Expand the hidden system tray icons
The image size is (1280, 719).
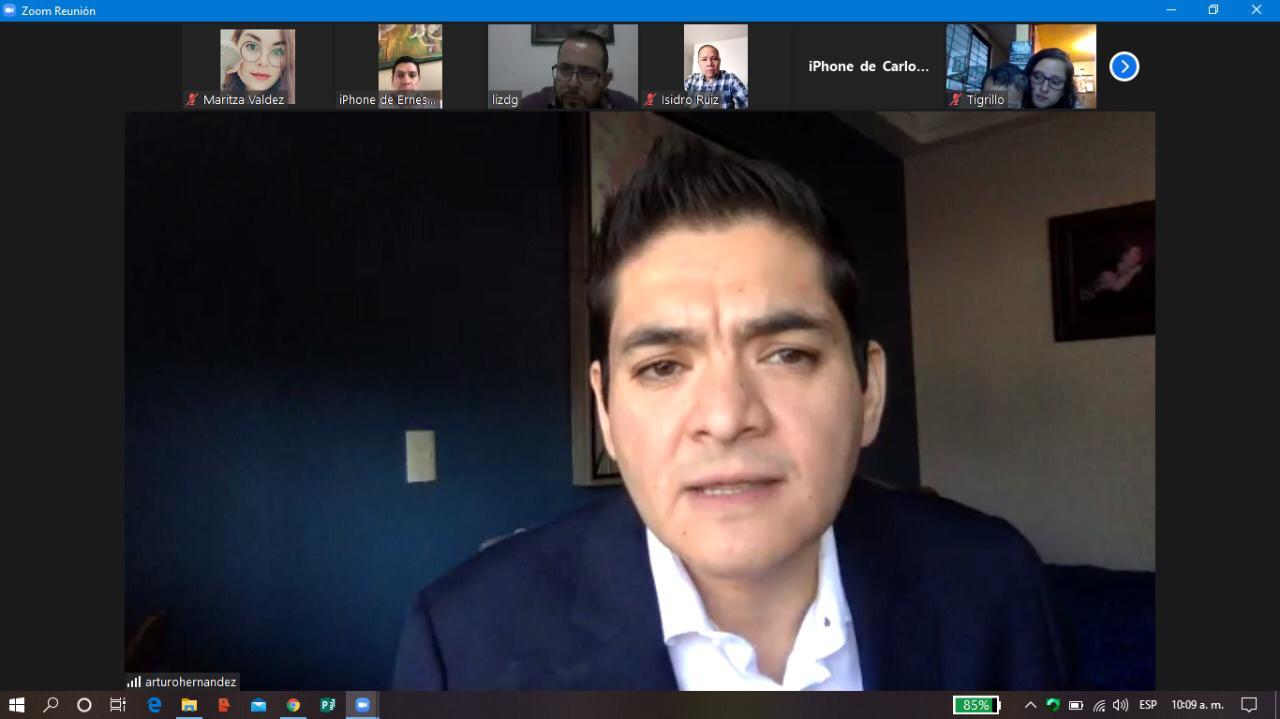coord(1030,705)
